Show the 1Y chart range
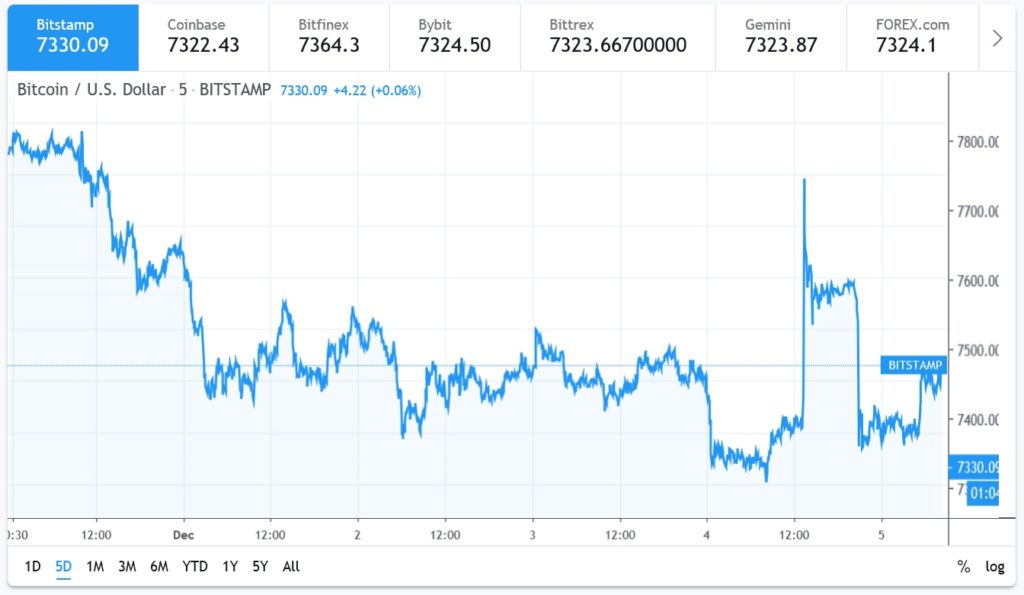This screenshot has height=595, width=1024. pyautogui.click(x=231, y=567)
